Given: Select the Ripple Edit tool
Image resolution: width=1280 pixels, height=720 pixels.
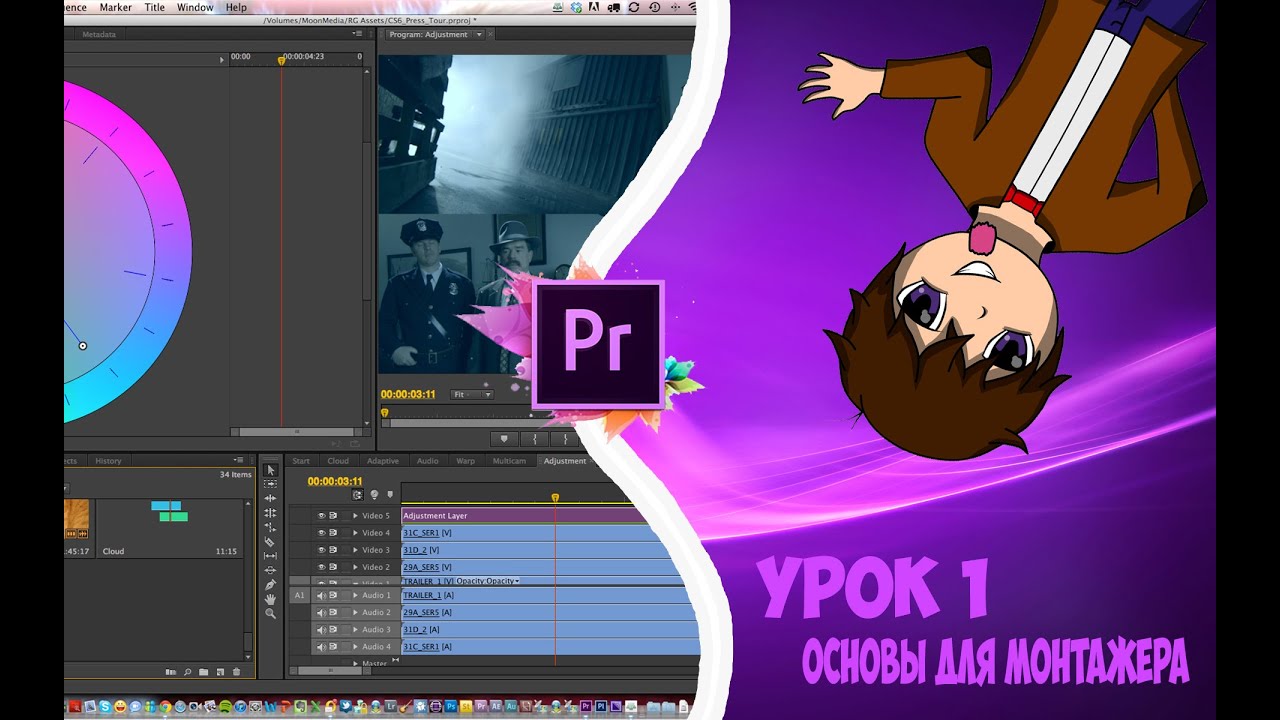Looking at the screenshot, I should click(x=270, y=498).
